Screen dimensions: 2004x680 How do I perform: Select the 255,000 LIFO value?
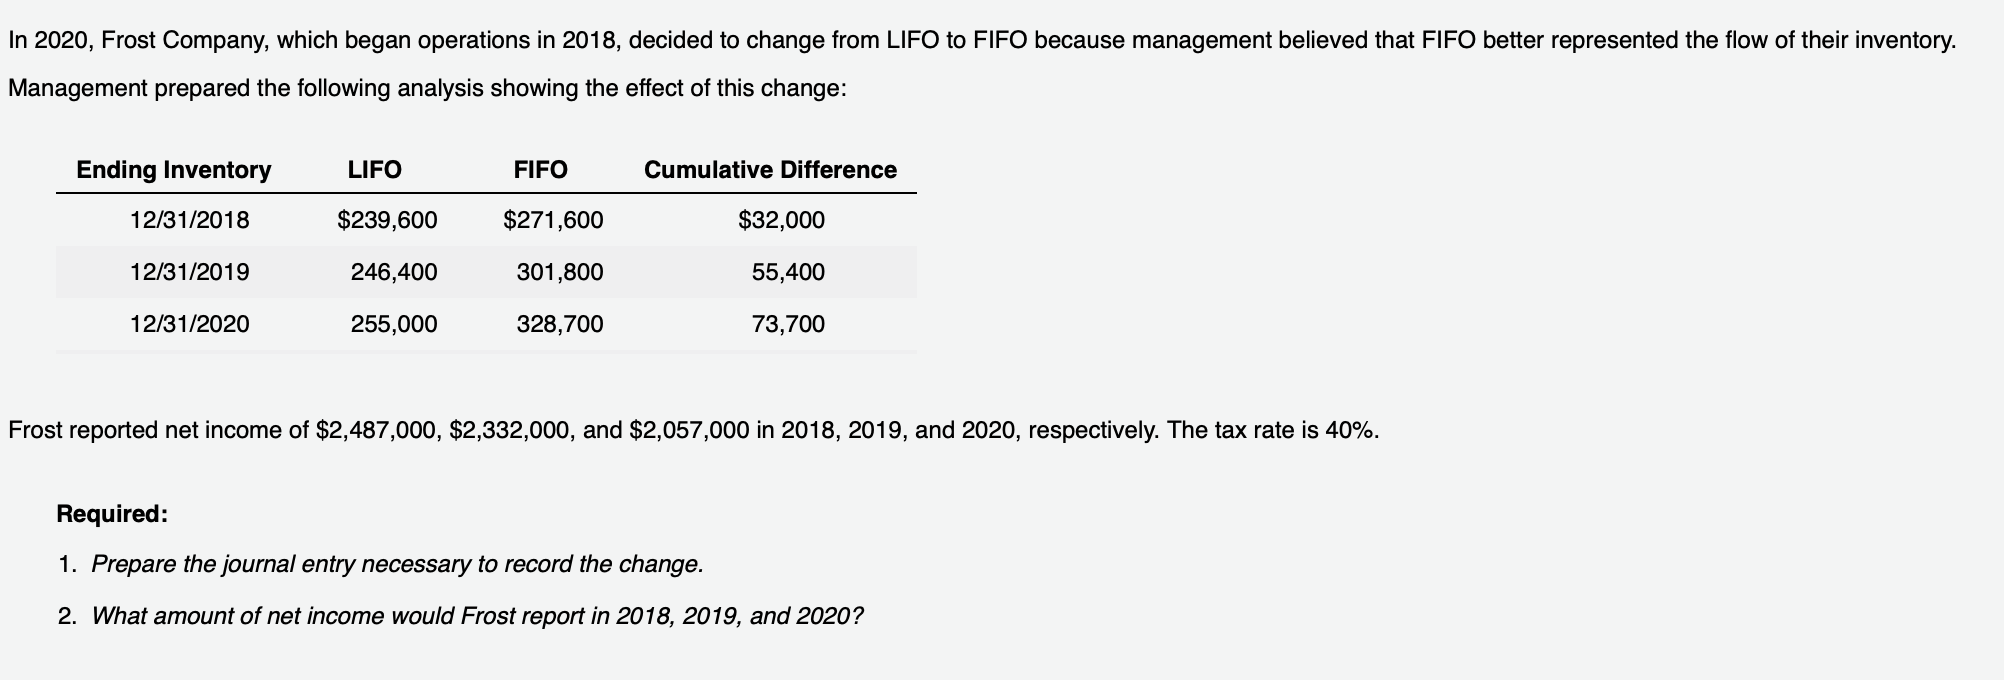[394, 324]
